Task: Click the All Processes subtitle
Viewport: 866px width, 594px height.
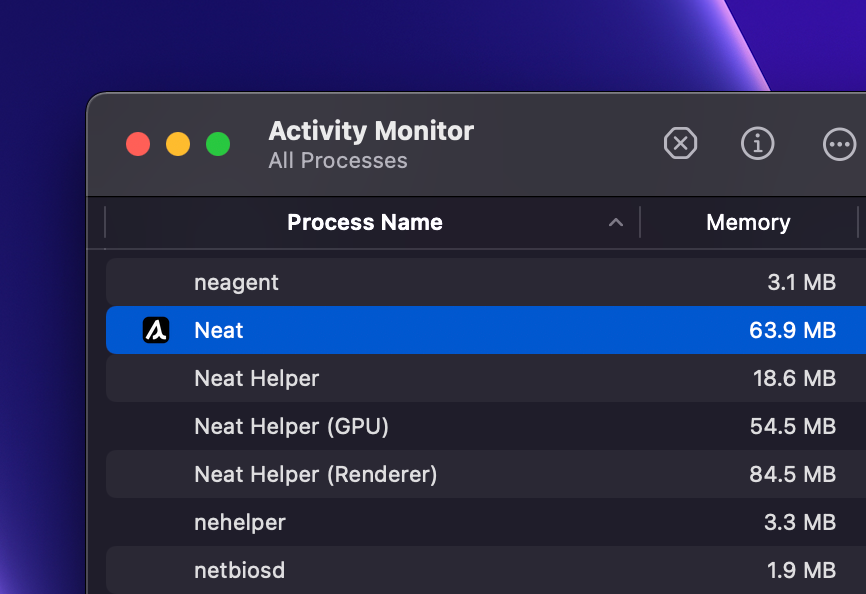Action: [338, 161]
